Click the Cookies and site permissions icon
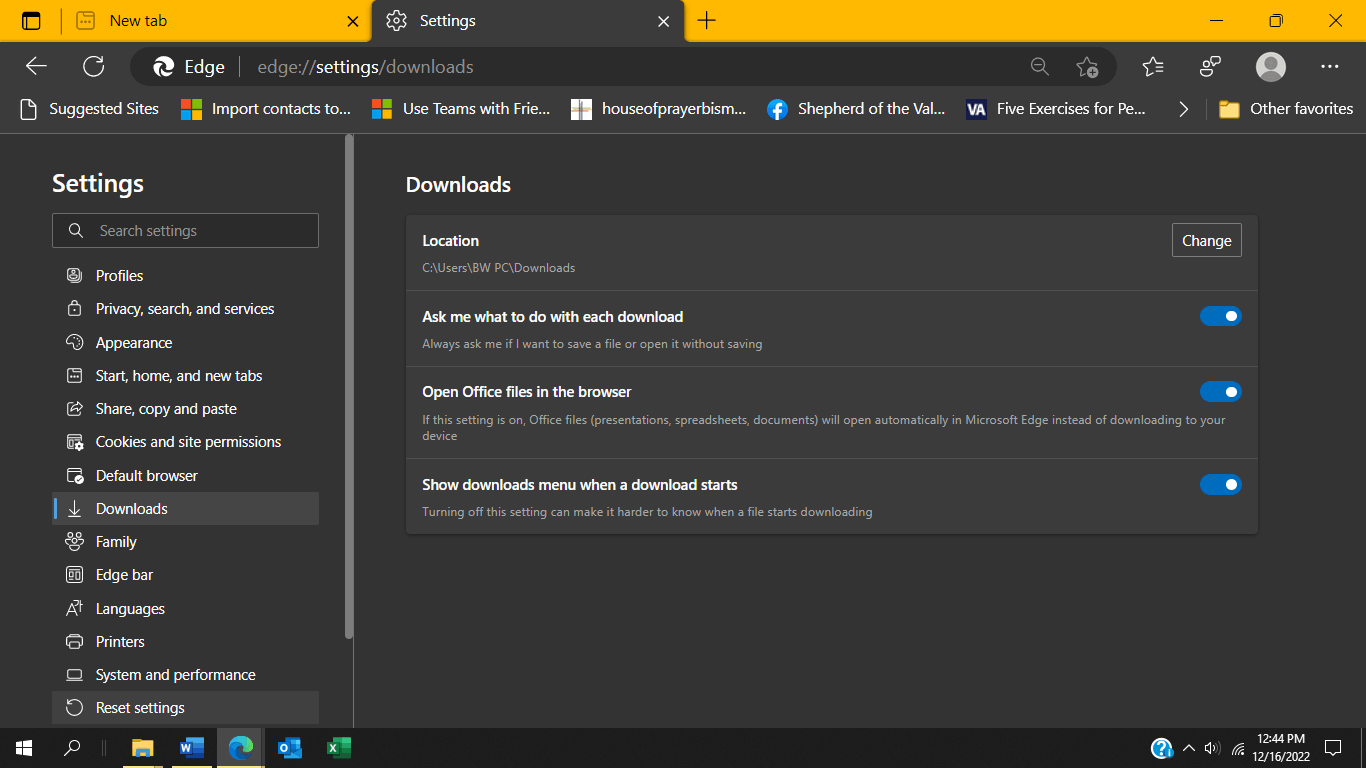The height and width of the screenshot is (768, 1366). [74, 441]
